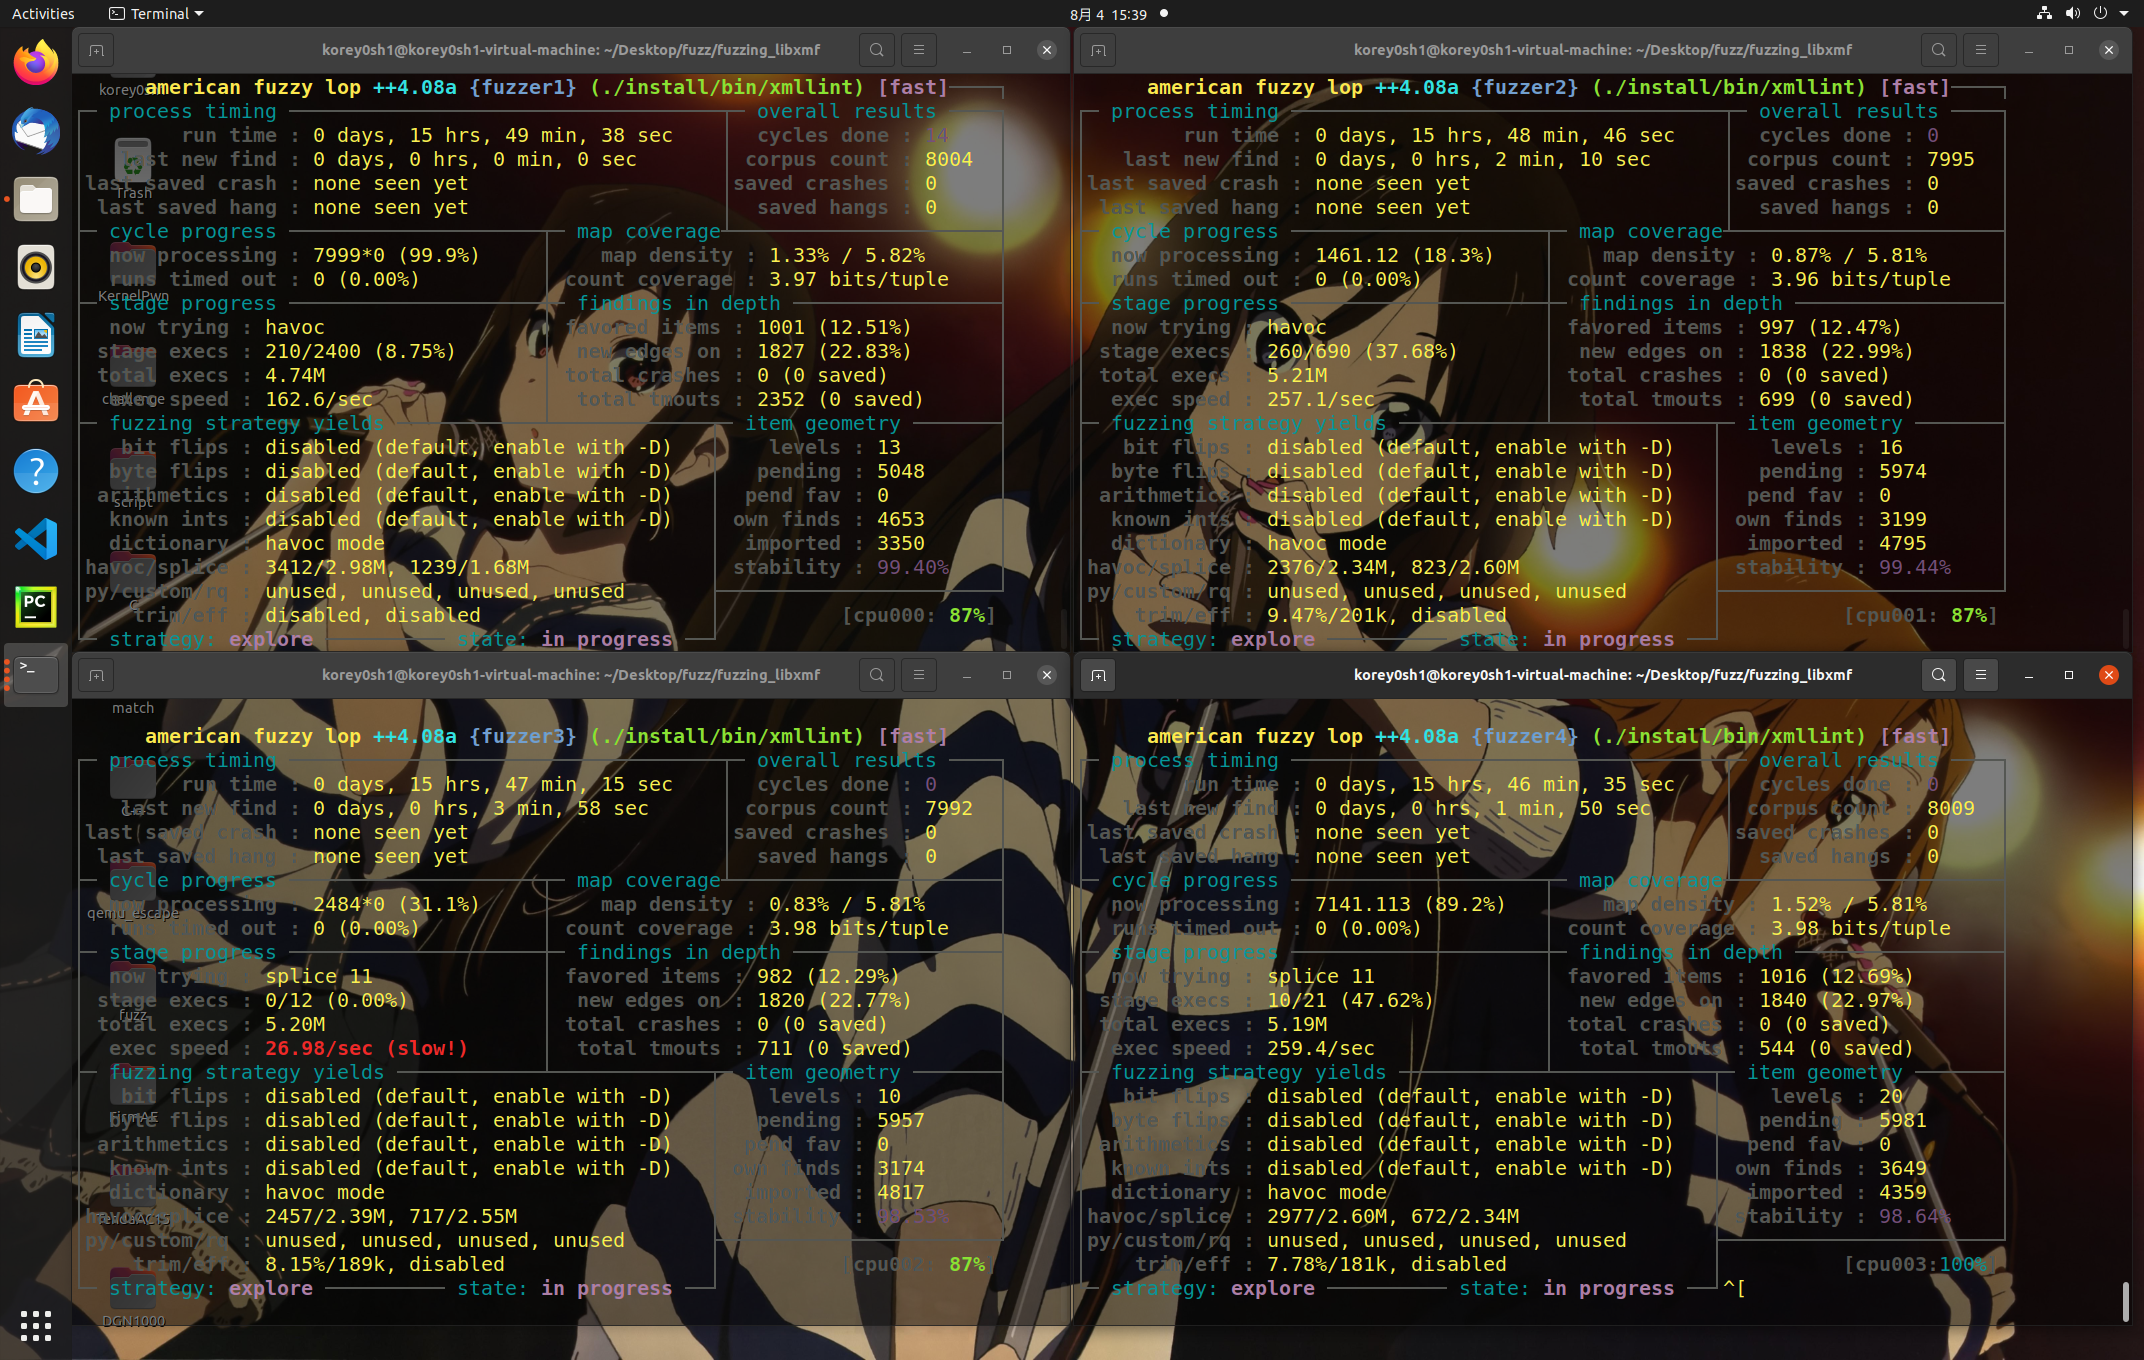Add a new tab in fuzzer2 terminal
The width and height of the screenshot is (2144, 1360).
[1098, 50]
